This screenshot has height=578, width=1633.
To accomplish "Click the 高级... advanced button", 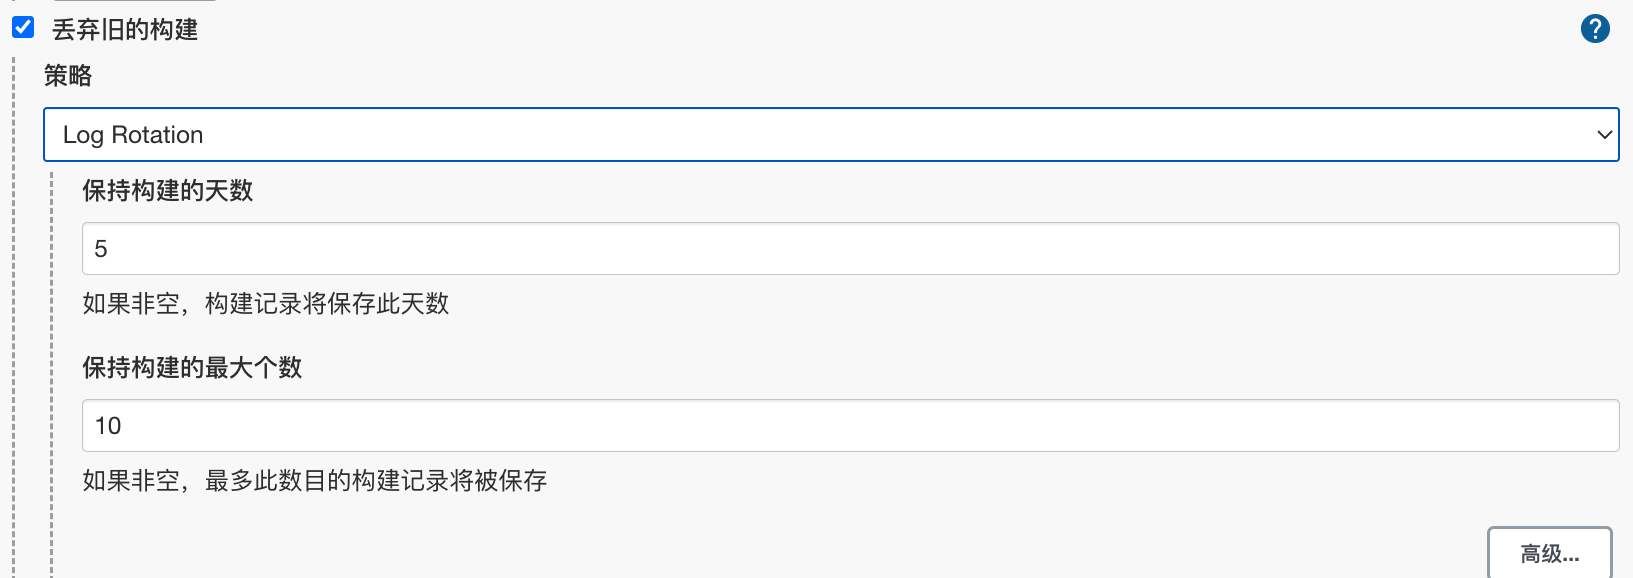I will tap(1549, 553).
